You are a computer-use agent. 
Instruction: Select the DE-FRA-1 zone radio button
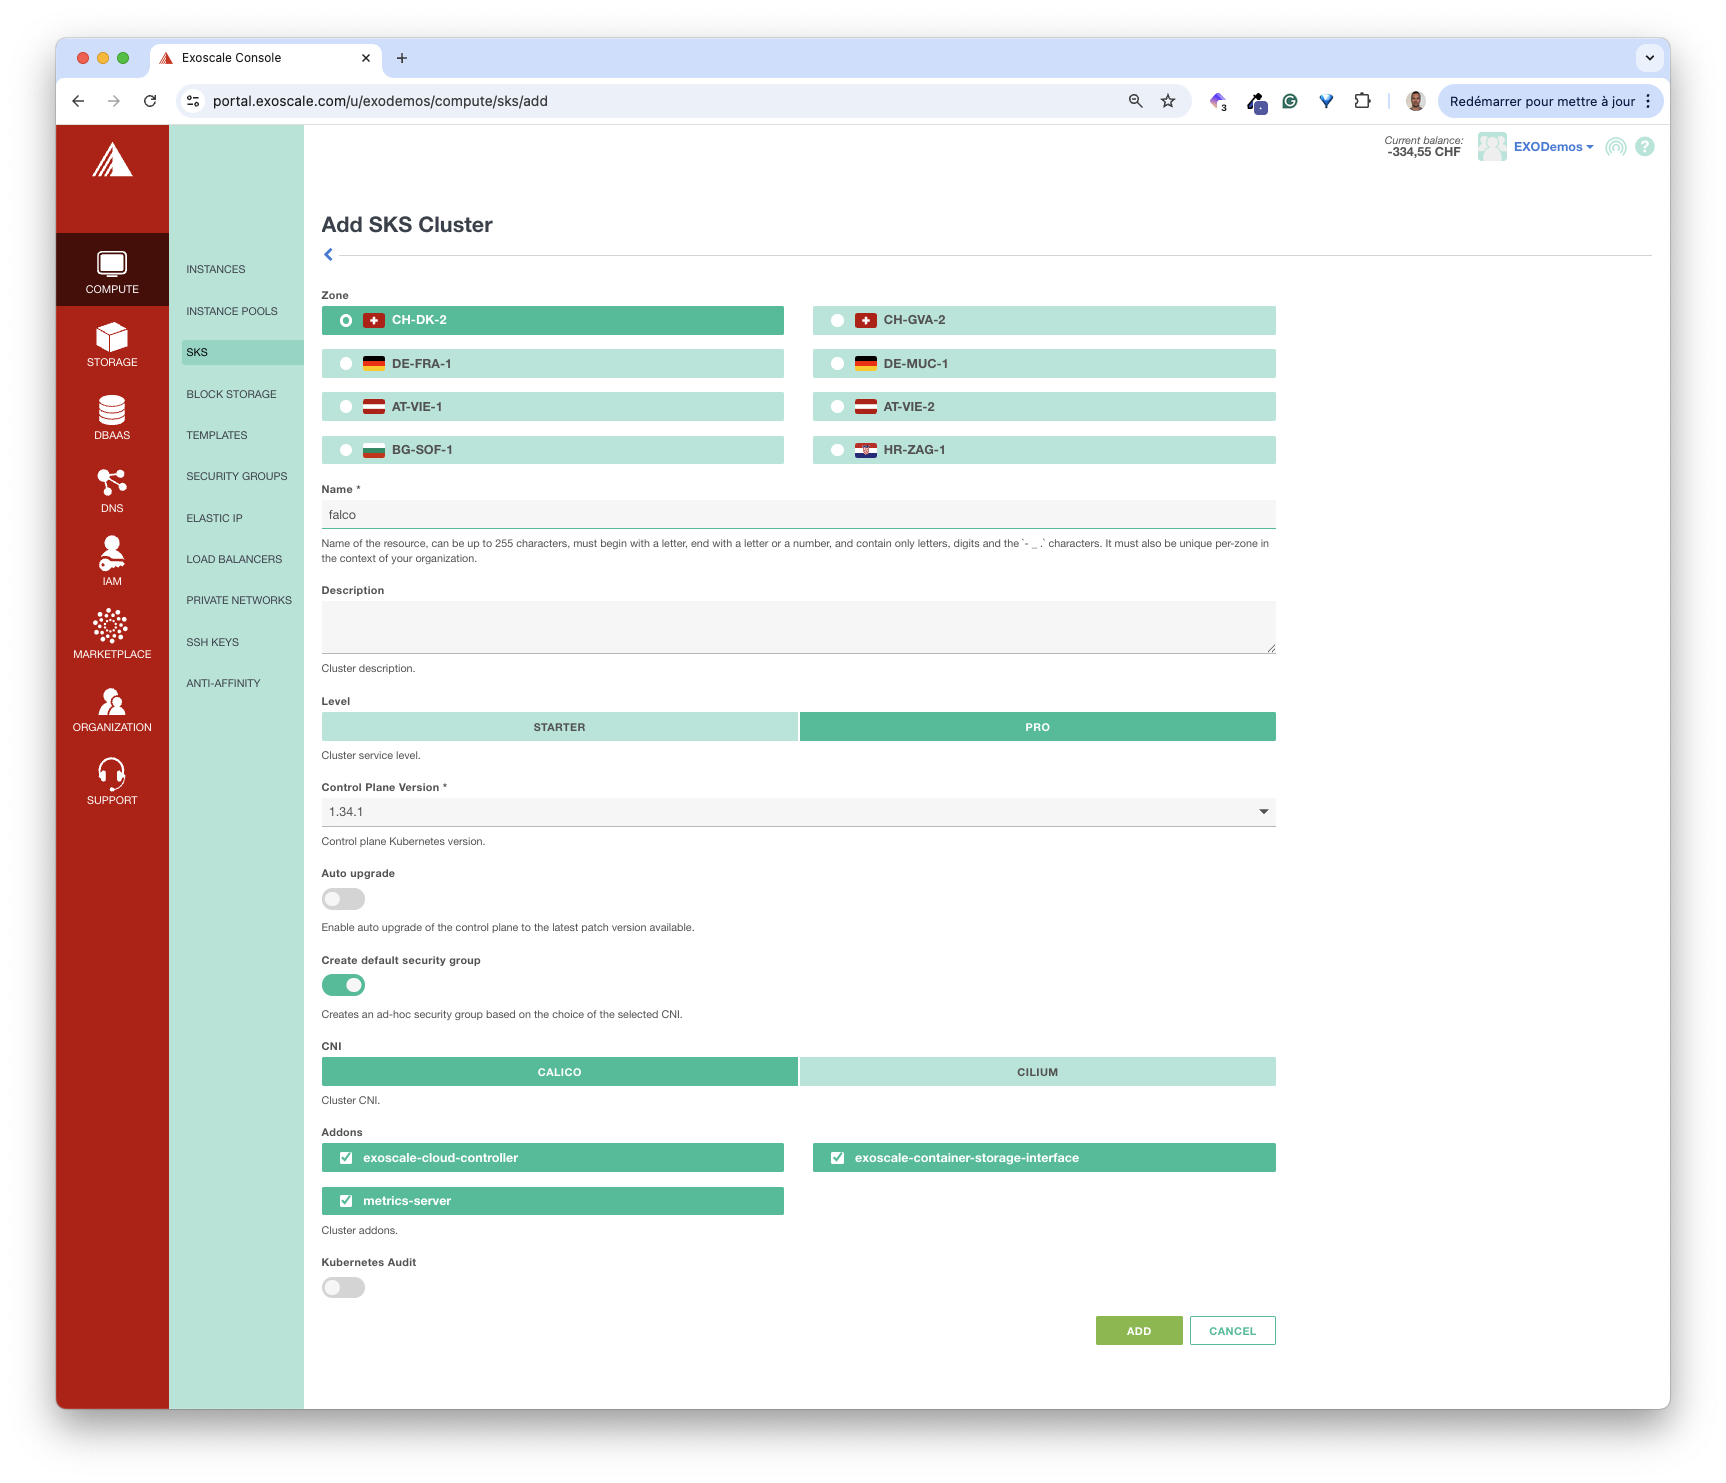[346, 364]
